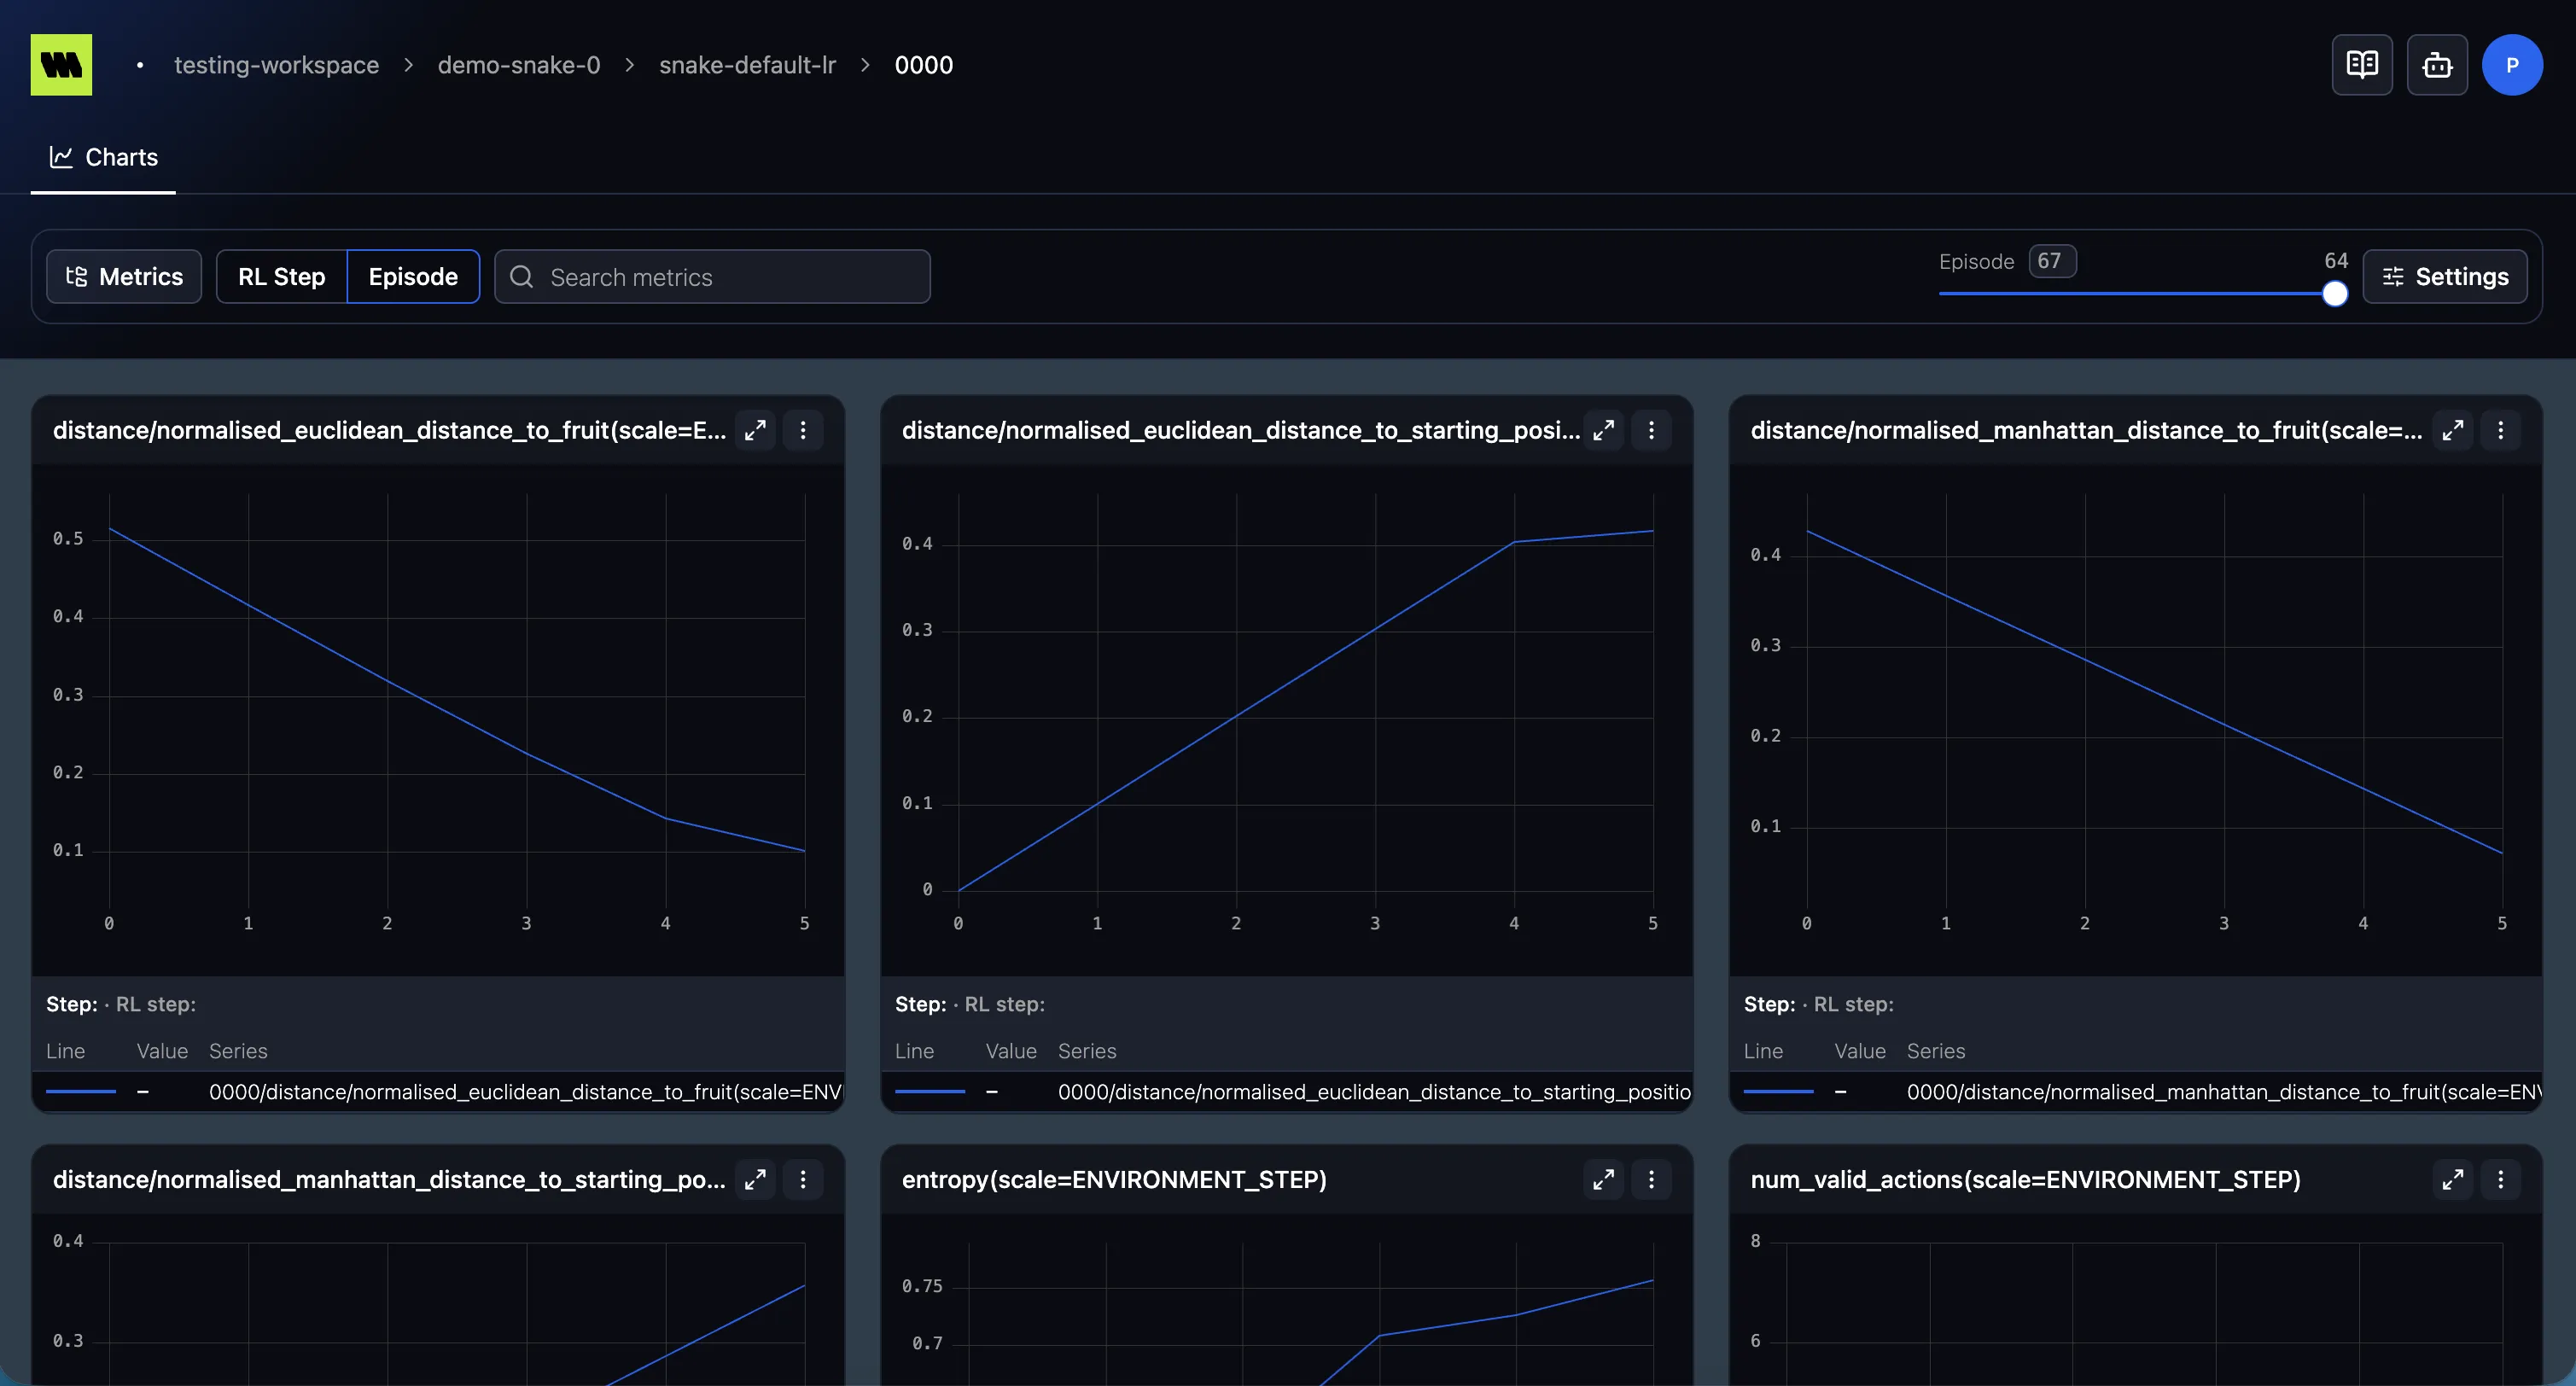This screenshot has width=2576, height=1386.
Task: Expand the manhattan distance to fruit chart
Action: (2453, 430)
